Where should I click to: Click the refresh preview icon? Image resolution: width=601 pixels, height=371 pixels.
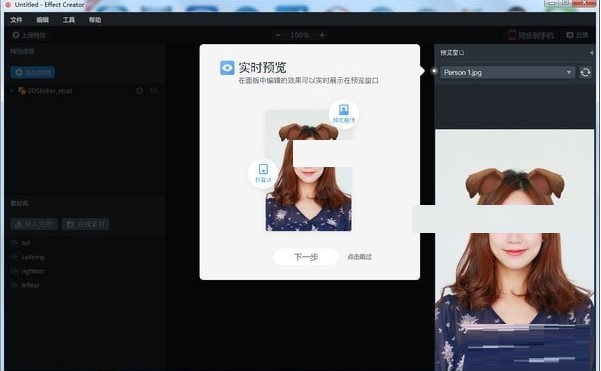point(585,72)
